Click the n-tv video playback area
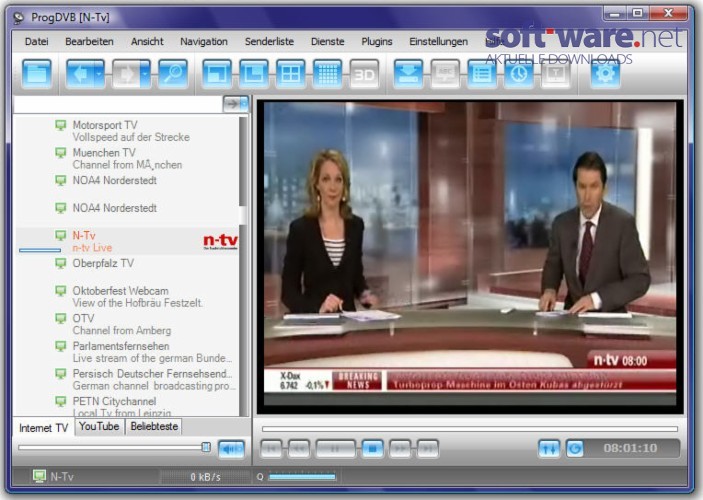Image resolution: width=703 pixels, height=500 pixels. 469,257
